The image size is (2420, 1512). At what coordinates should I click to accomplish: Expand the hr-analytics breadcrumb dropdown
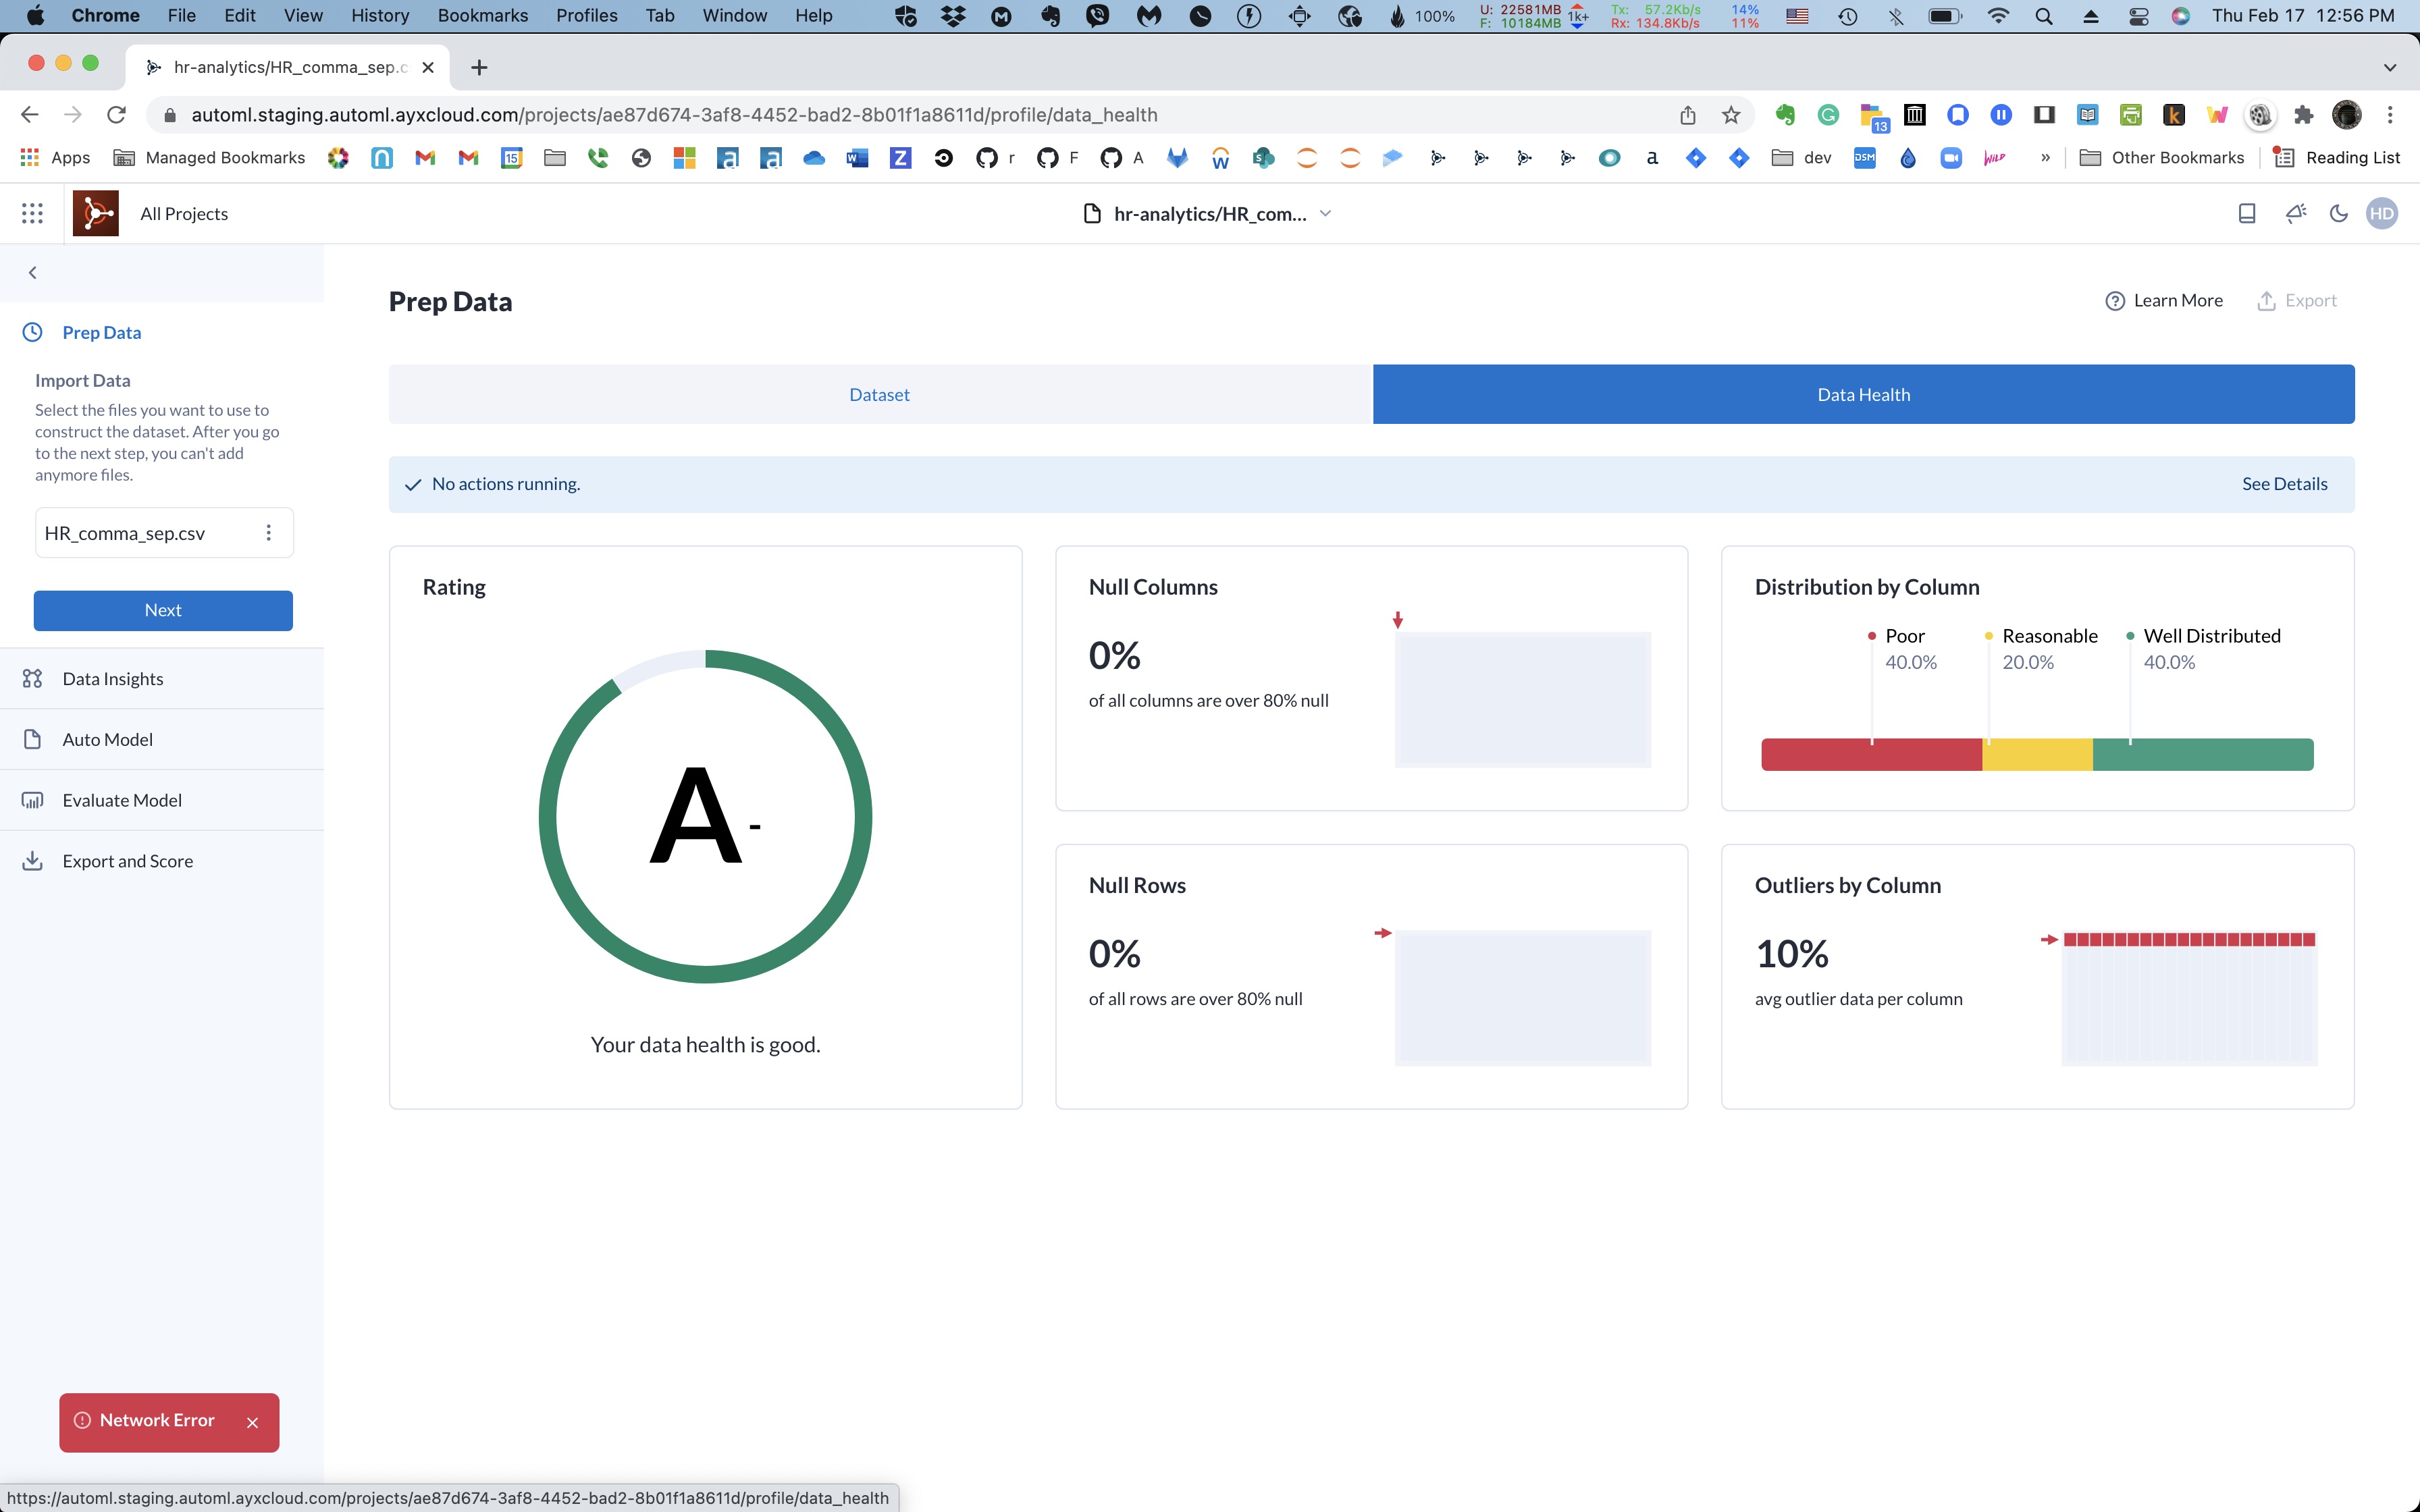(1326, 213)
